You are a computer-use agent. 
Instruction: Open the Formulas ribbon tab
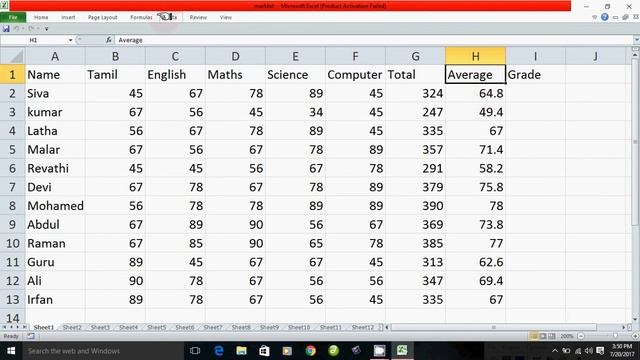[141, 17]
